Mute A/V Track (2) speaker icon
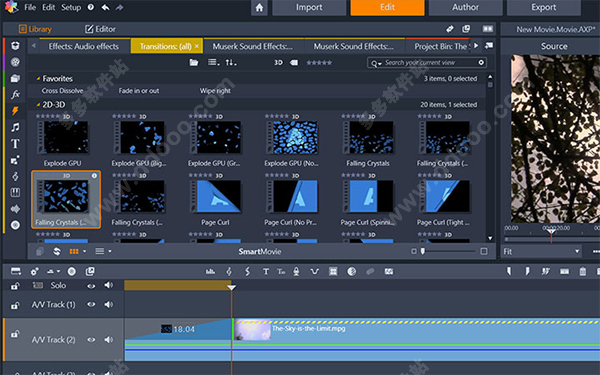The image size is (600, 375). tap(109, 339)
